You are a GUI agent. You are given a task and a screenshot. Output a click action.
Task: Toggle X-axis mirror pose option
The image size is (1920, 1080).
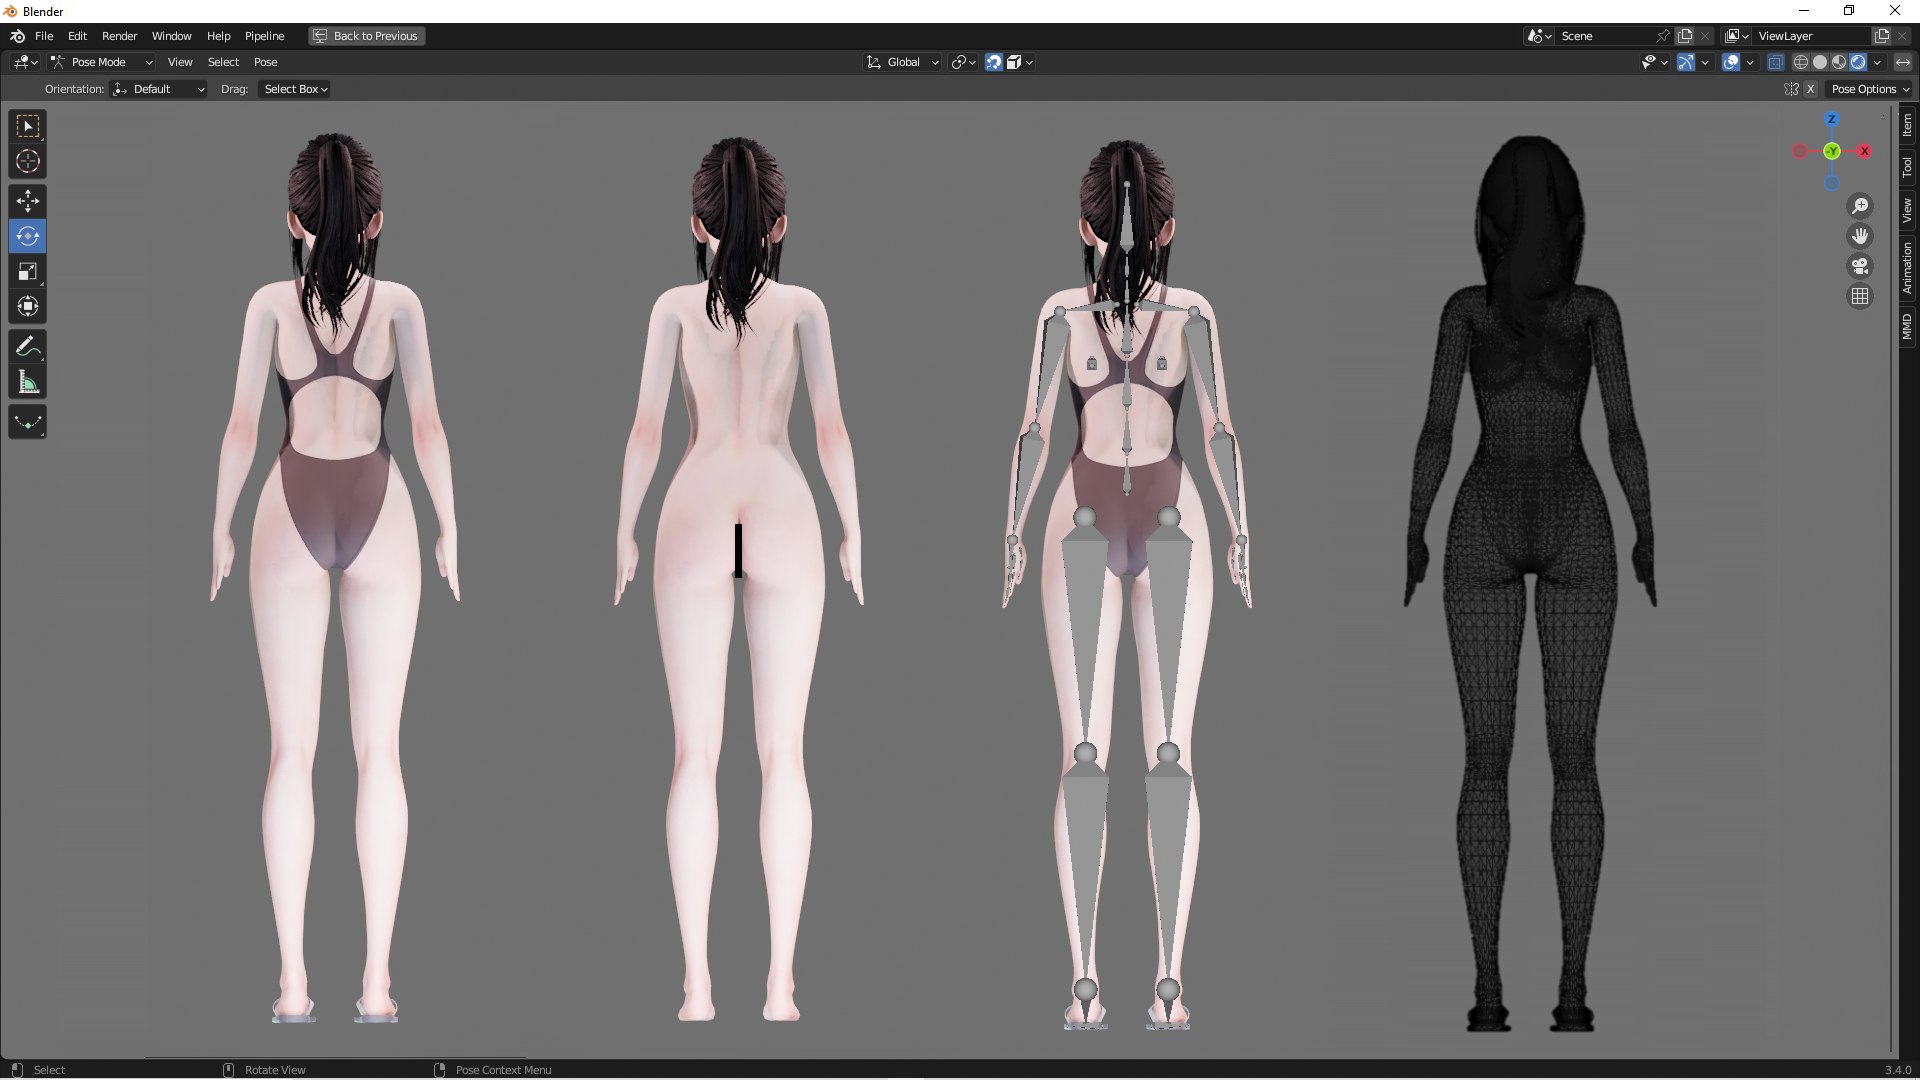1810,89
